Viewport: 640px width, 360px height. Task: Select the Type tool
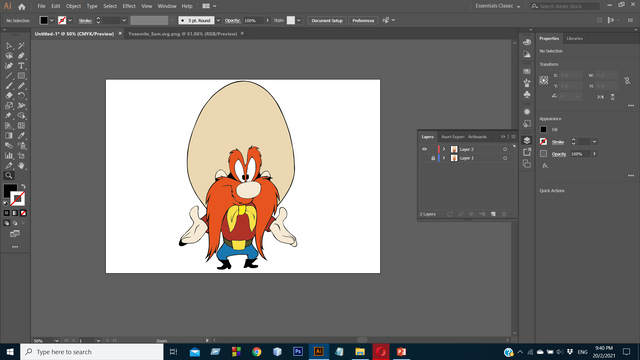(21, 66)
